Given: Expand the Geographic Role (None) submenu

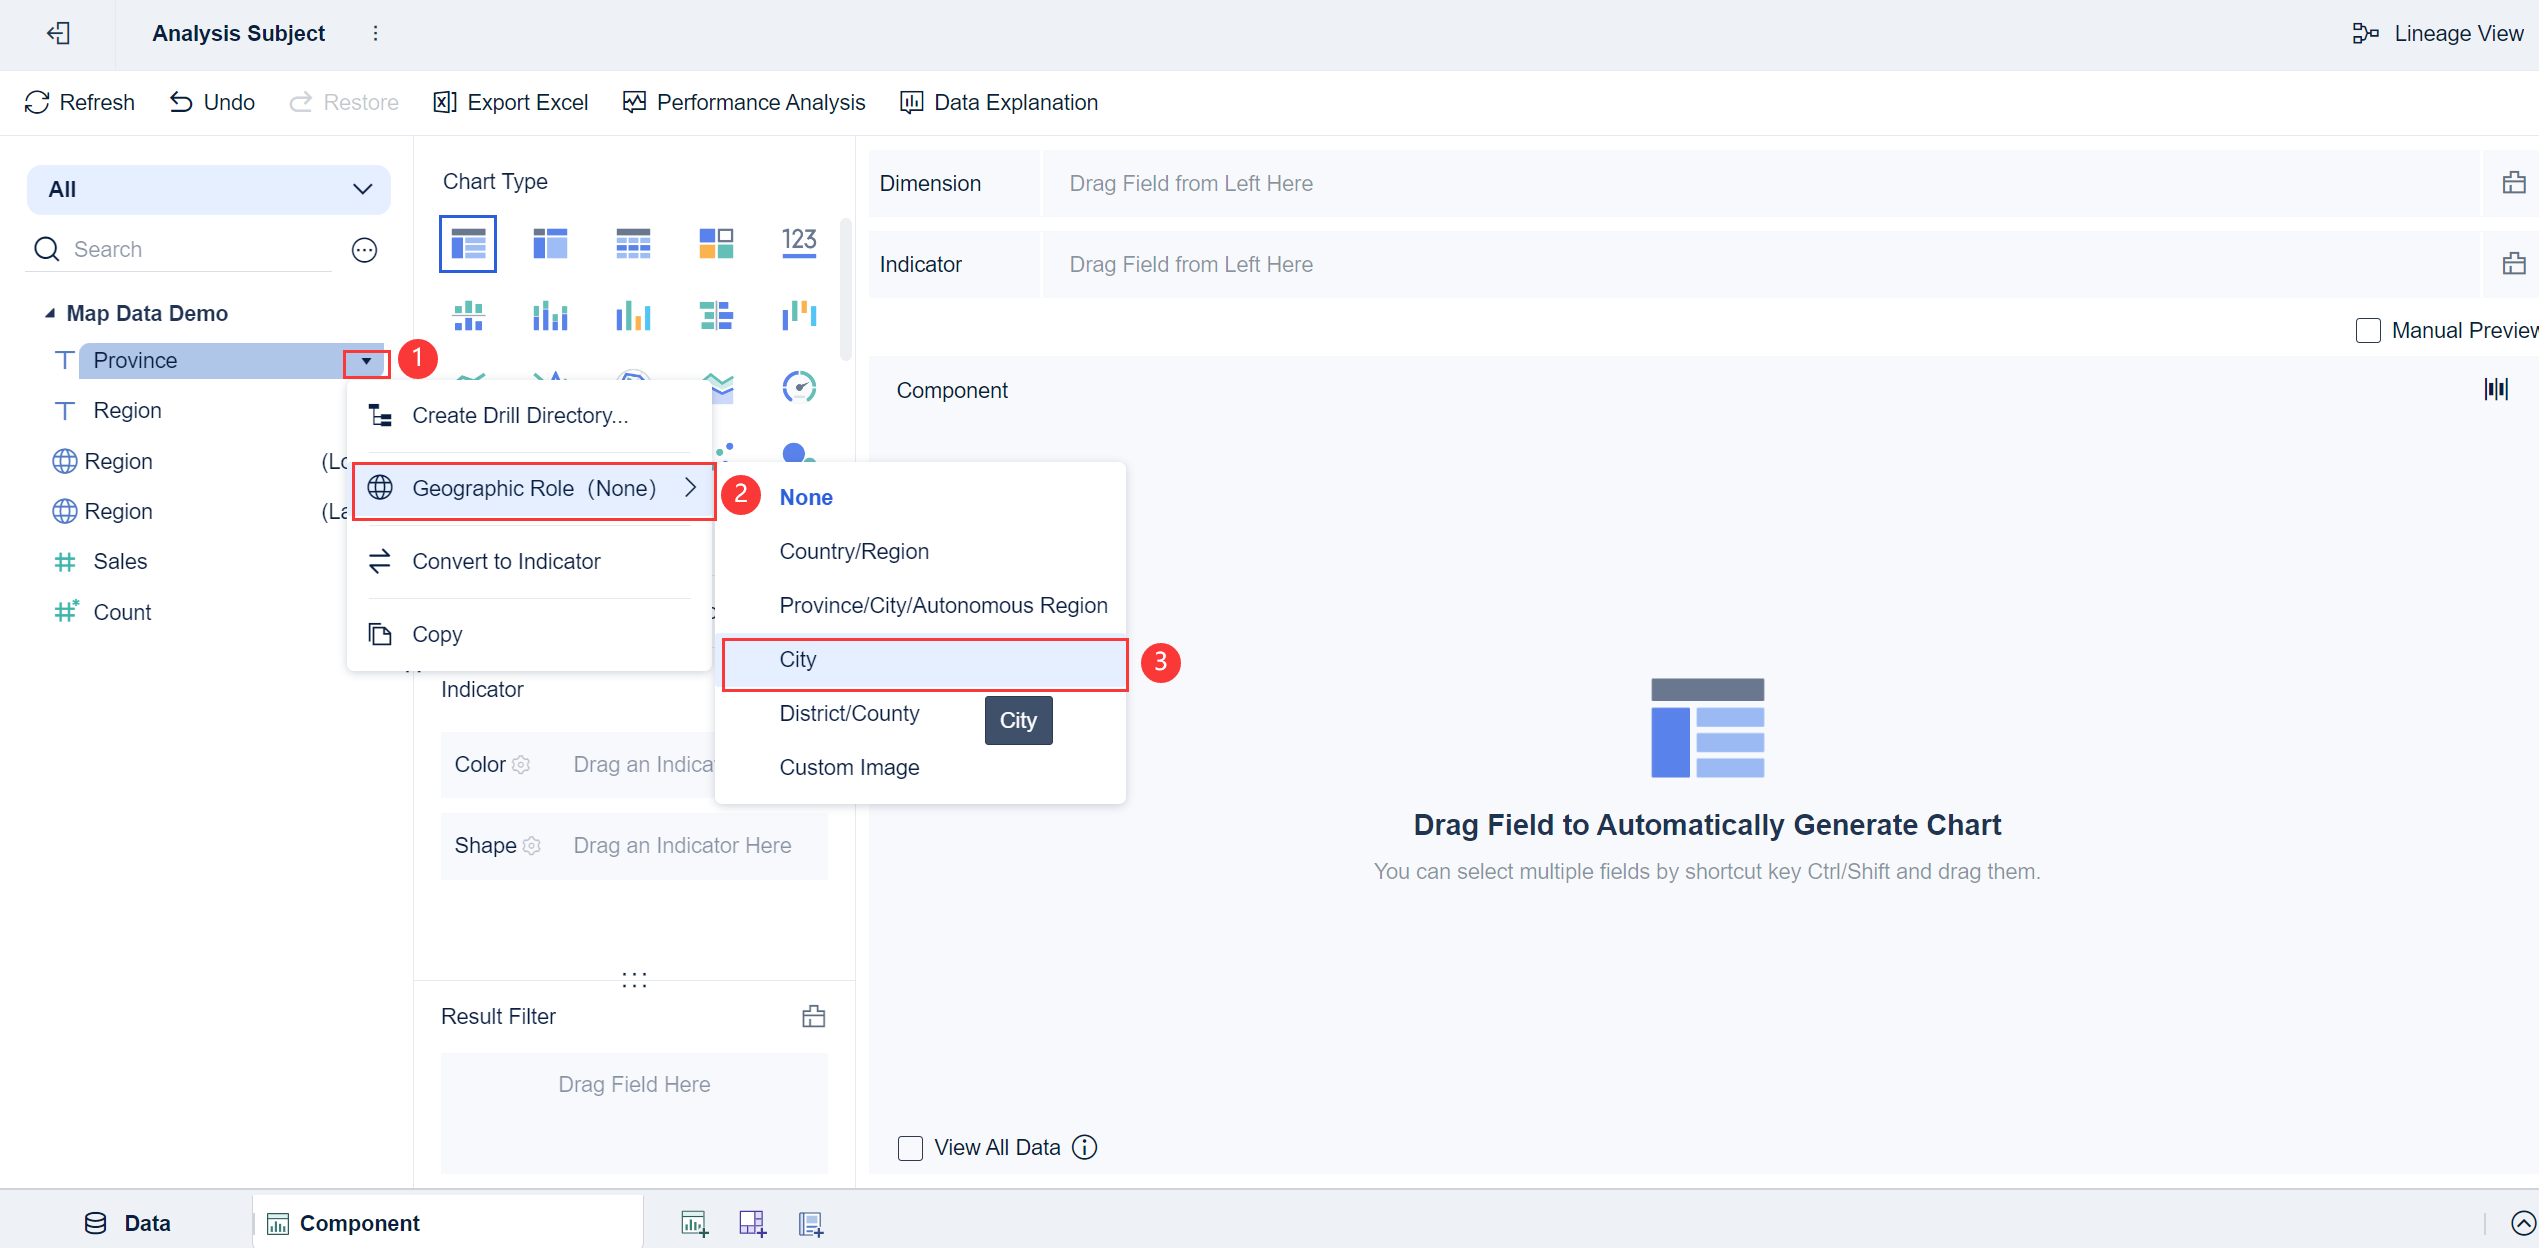Looking at the screenshot, I should click(x=533, y=489).
